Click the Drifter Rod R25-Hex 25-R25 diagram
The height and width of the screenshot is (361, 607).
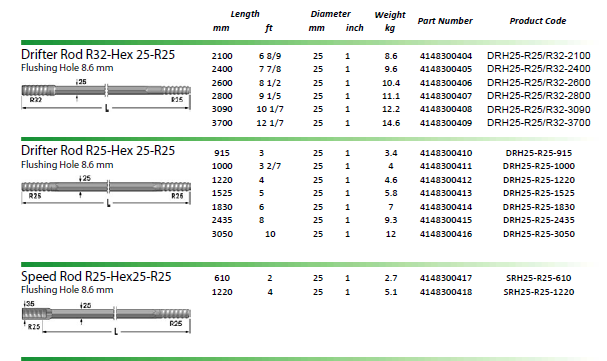(x=106, y=191)
